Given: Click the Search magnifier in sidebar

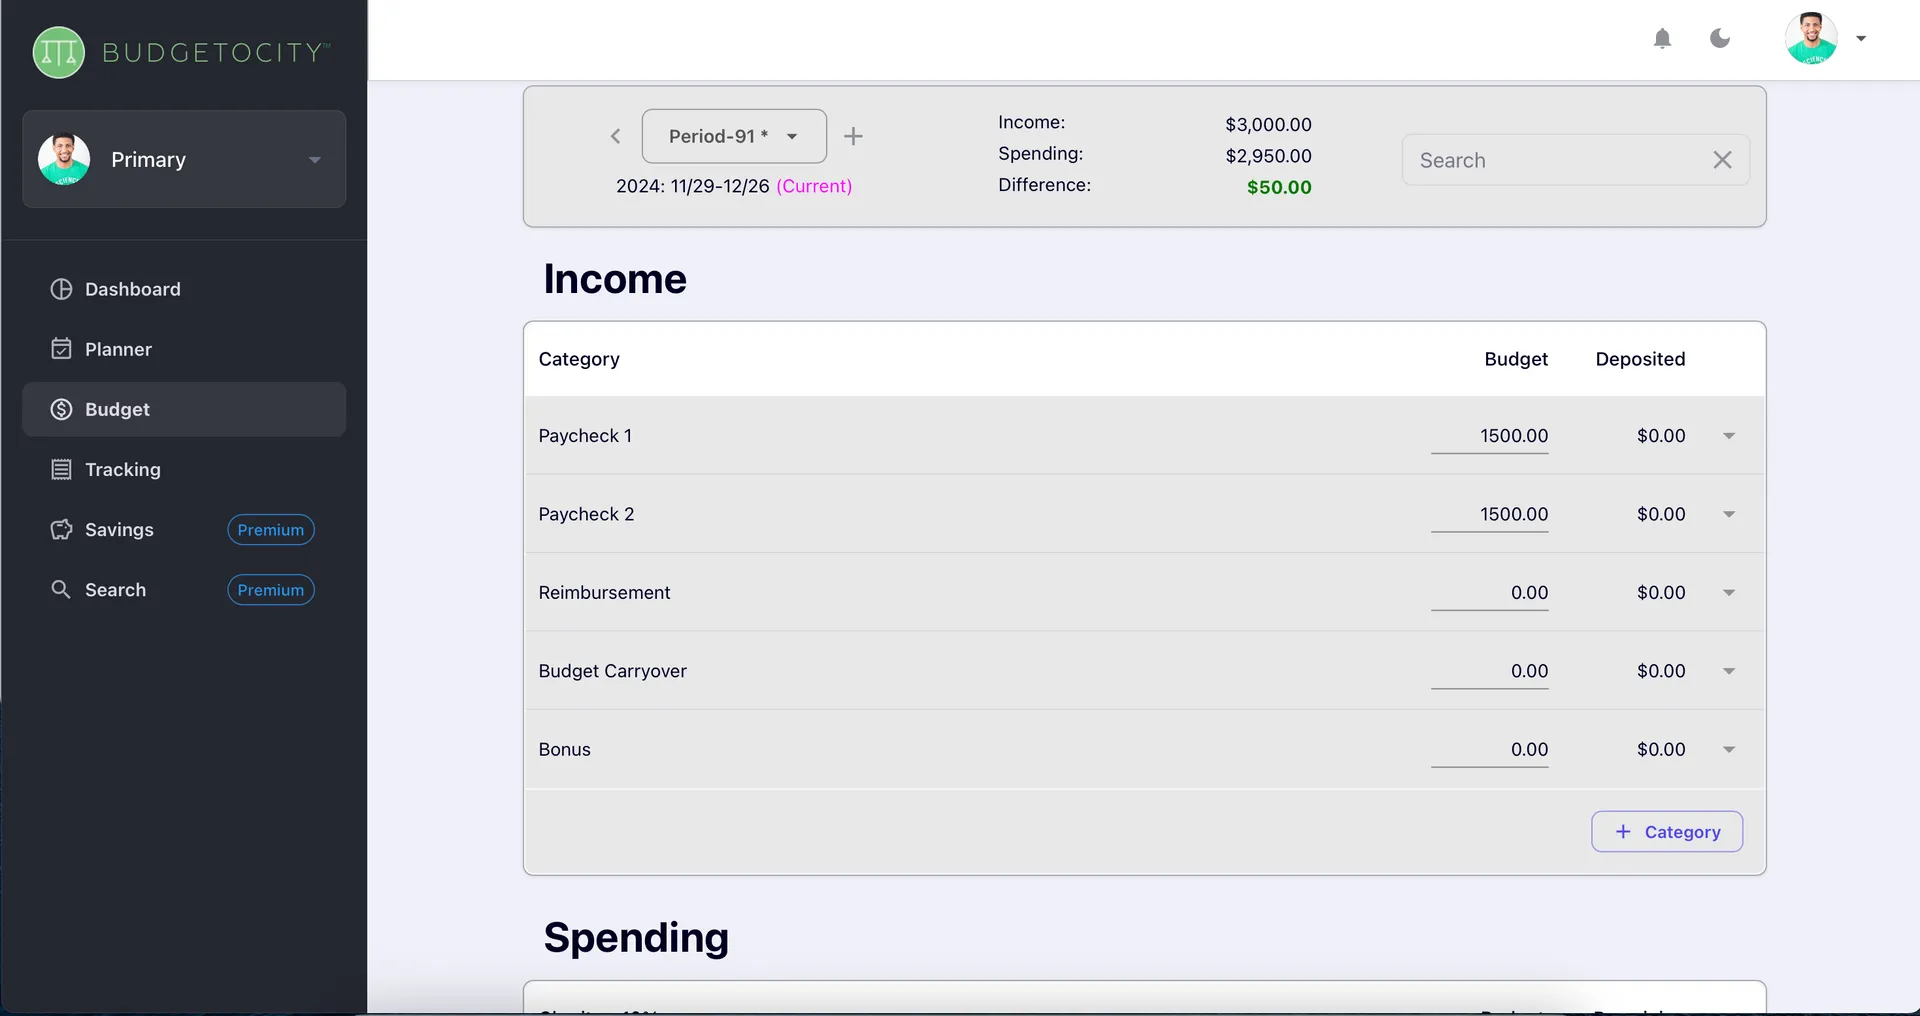Looking at the screenshot, I should (61, 589).
